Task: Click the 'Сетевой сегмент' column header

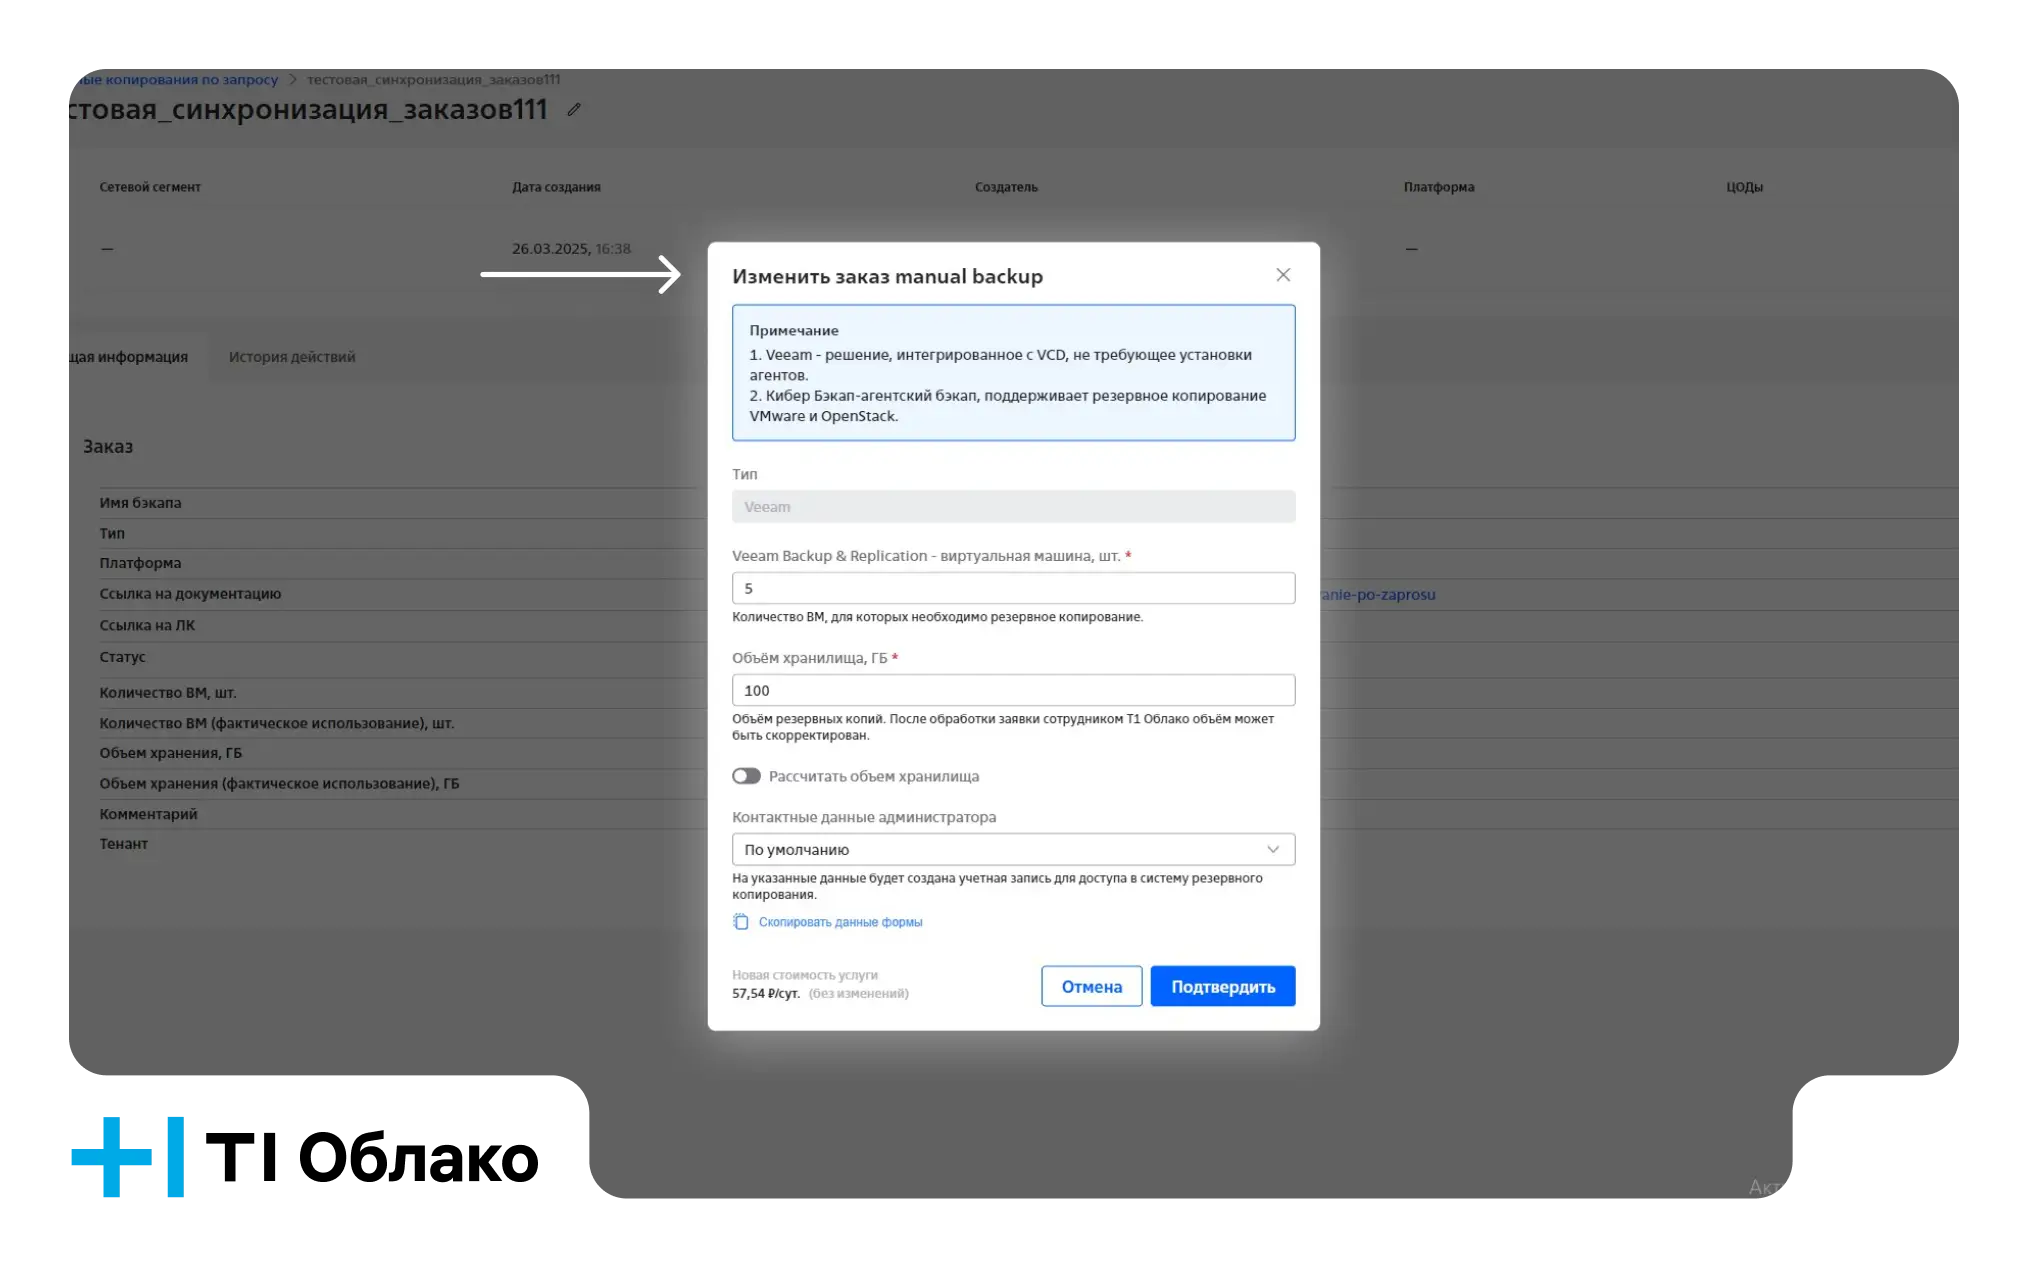Action: [150, 187]
